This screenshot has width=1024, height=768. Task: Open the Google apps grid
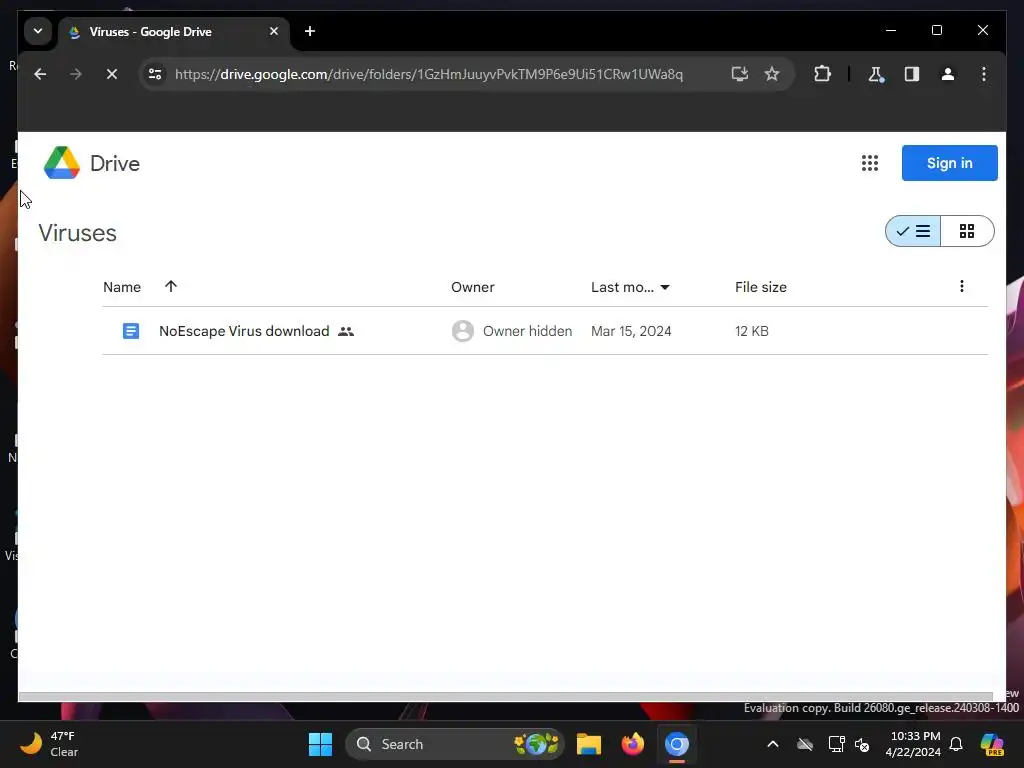point(869,163)
